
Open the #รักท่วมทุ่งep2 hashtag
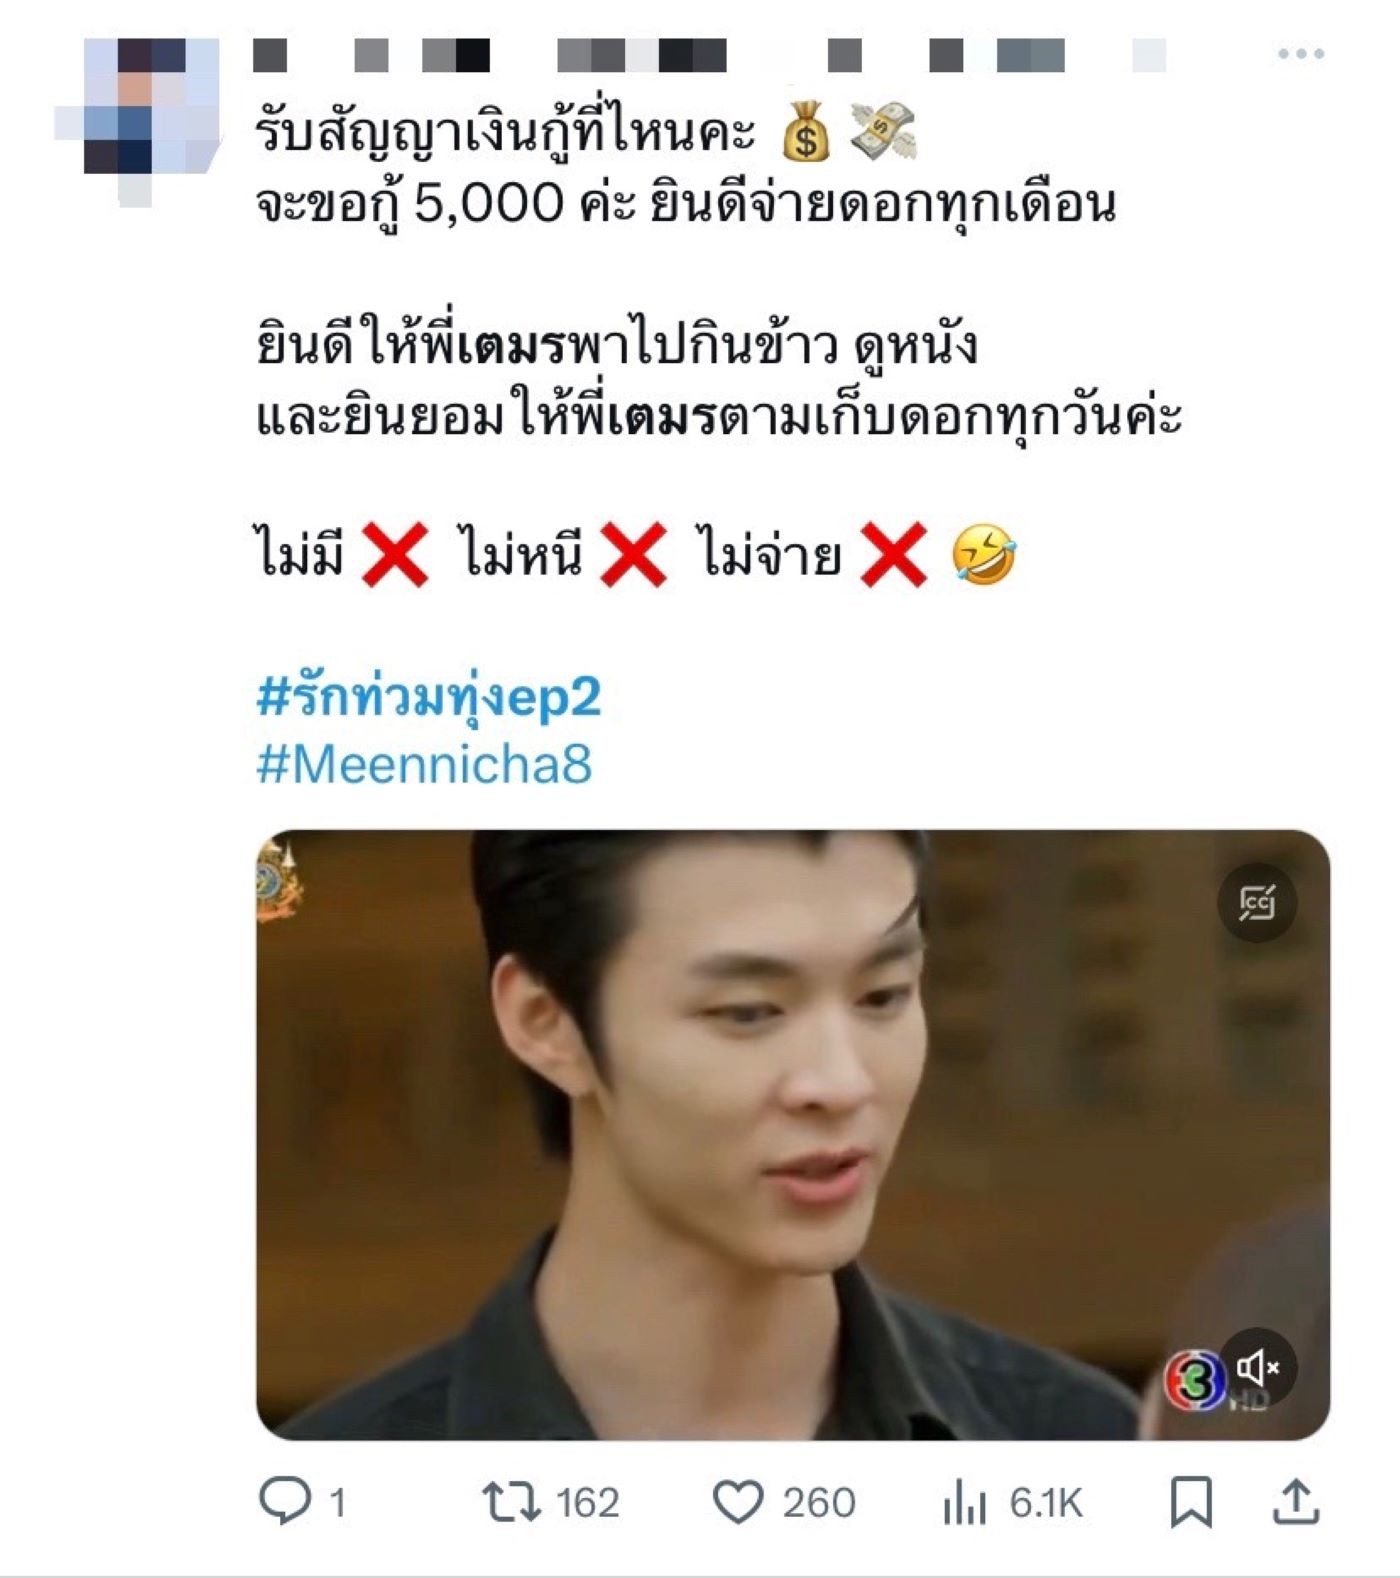click(429, 697)
